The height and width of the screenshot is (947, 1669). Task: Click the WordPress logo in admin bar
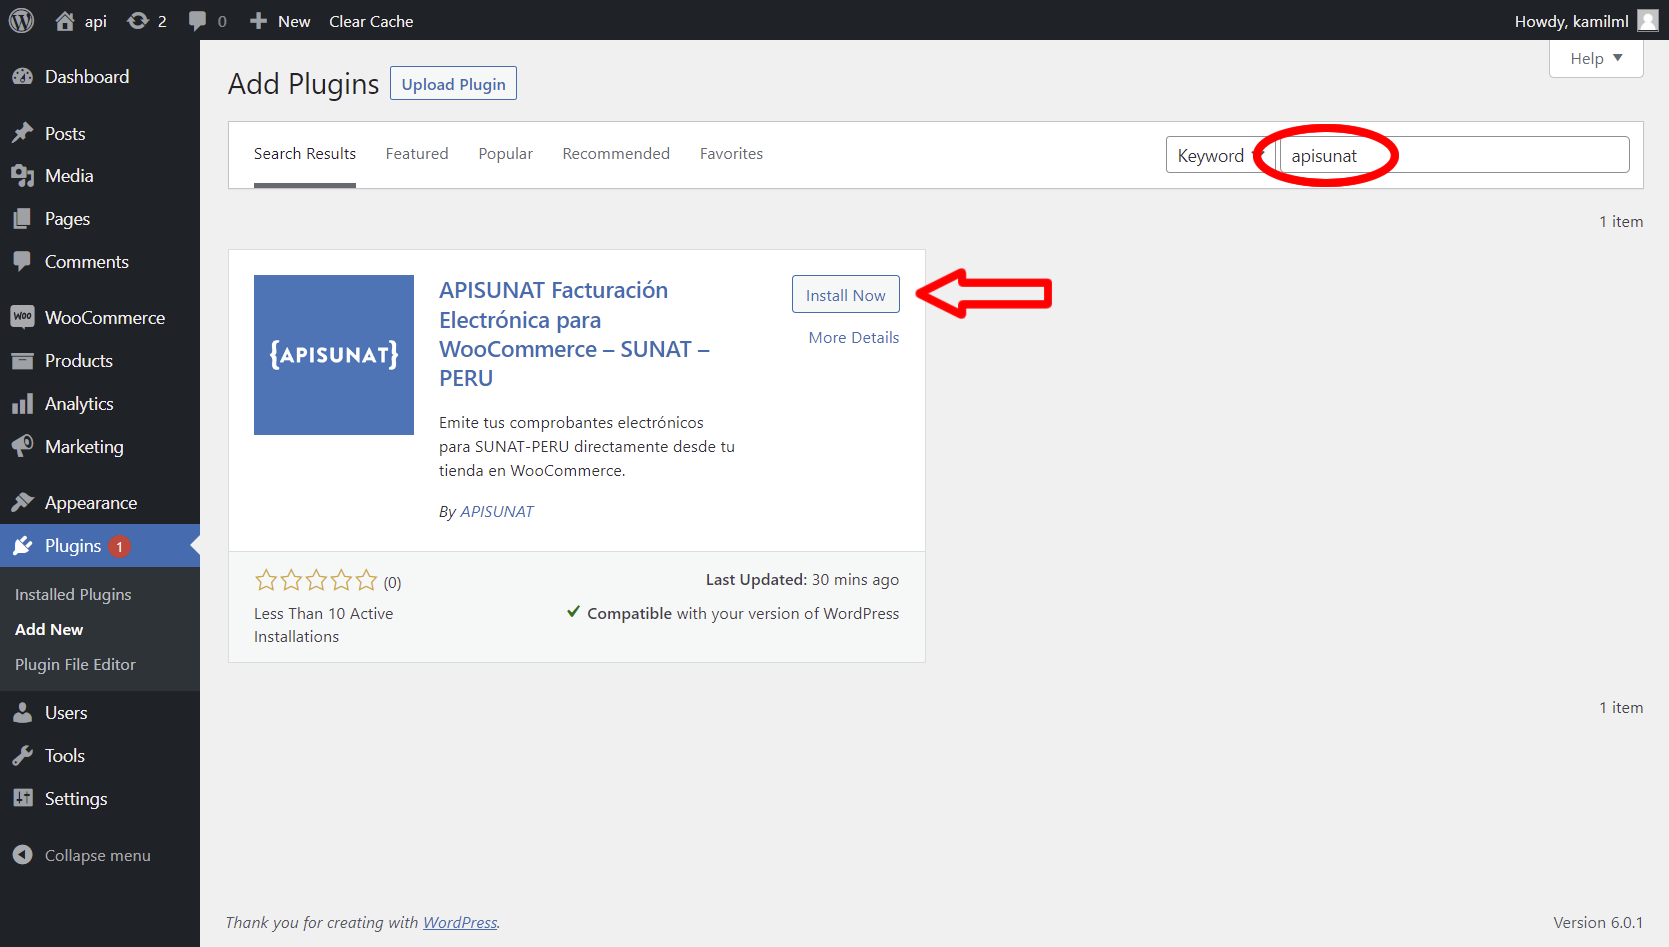(x=21, y=21)
